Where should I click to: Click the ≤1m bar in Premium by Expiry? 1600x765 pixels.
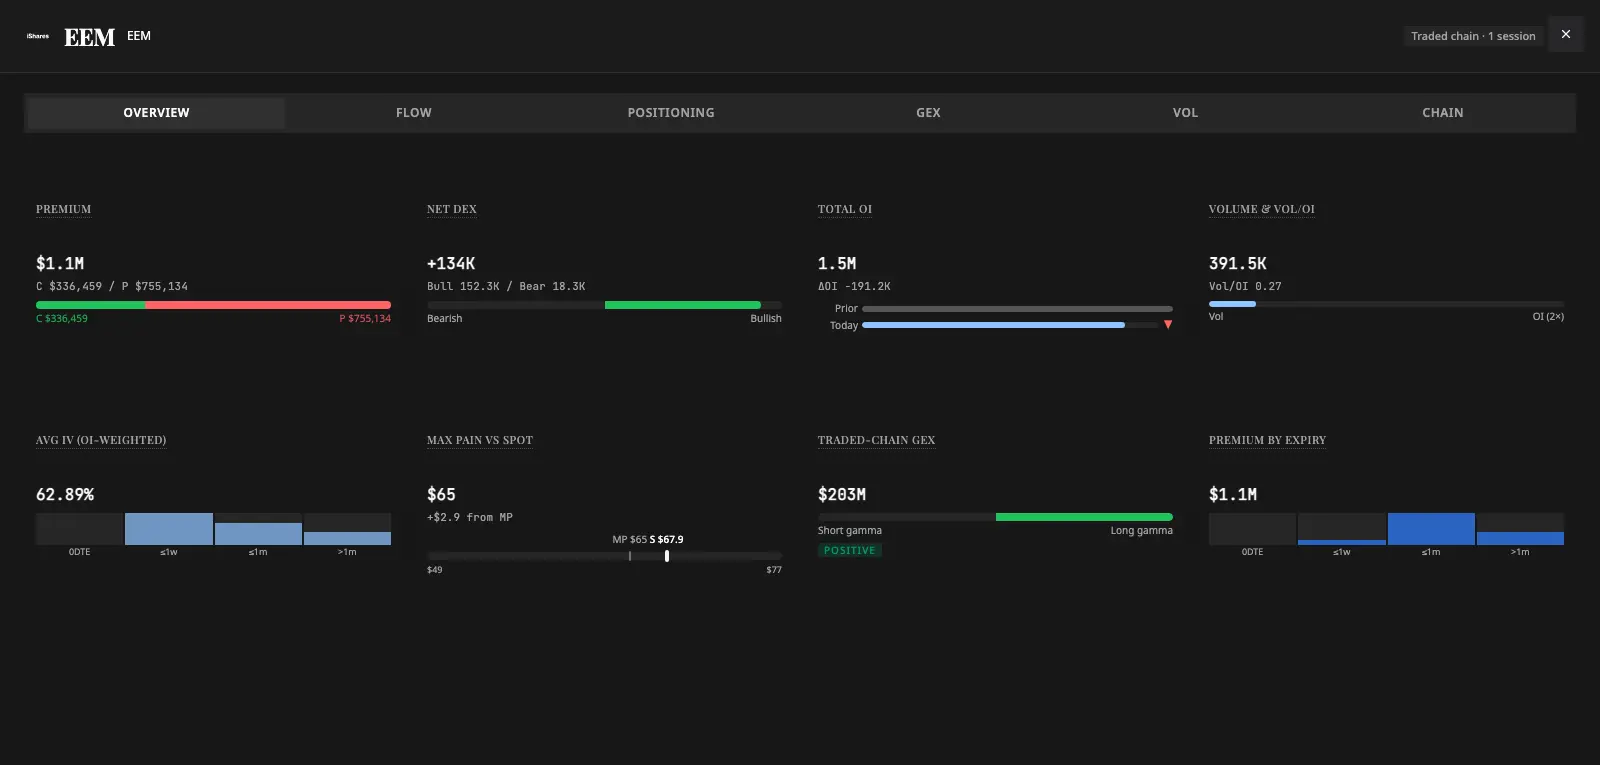[x=1431, y=529]
